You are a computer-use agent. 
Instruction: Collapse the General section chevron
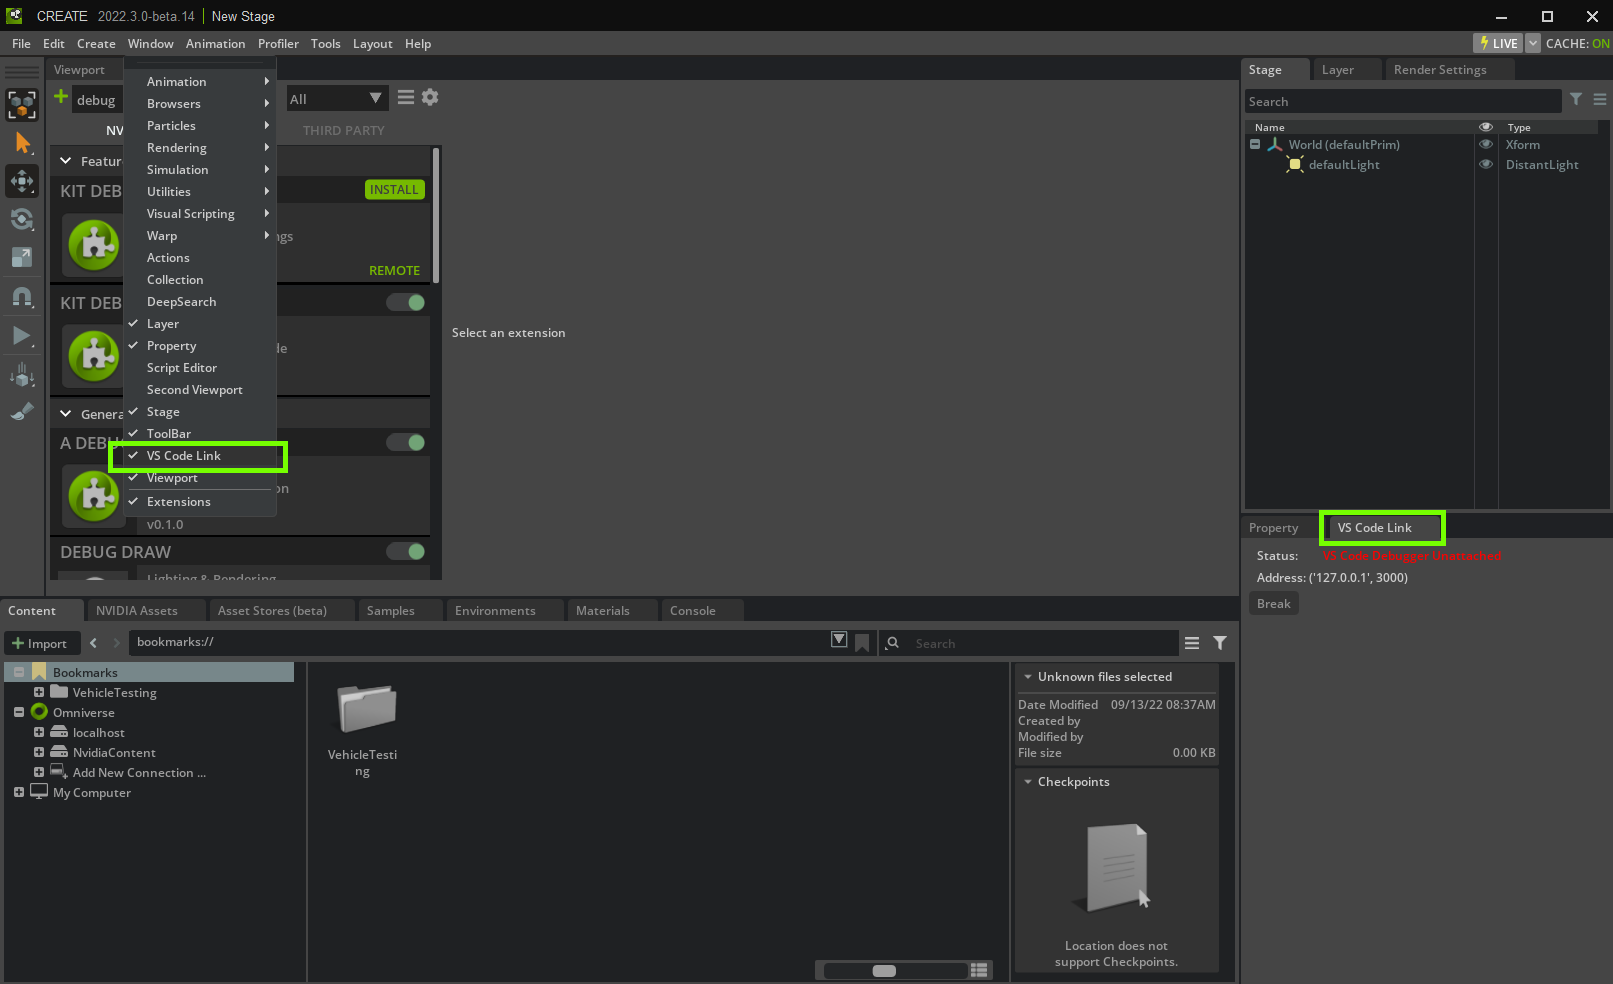click(x=66, y=414)
